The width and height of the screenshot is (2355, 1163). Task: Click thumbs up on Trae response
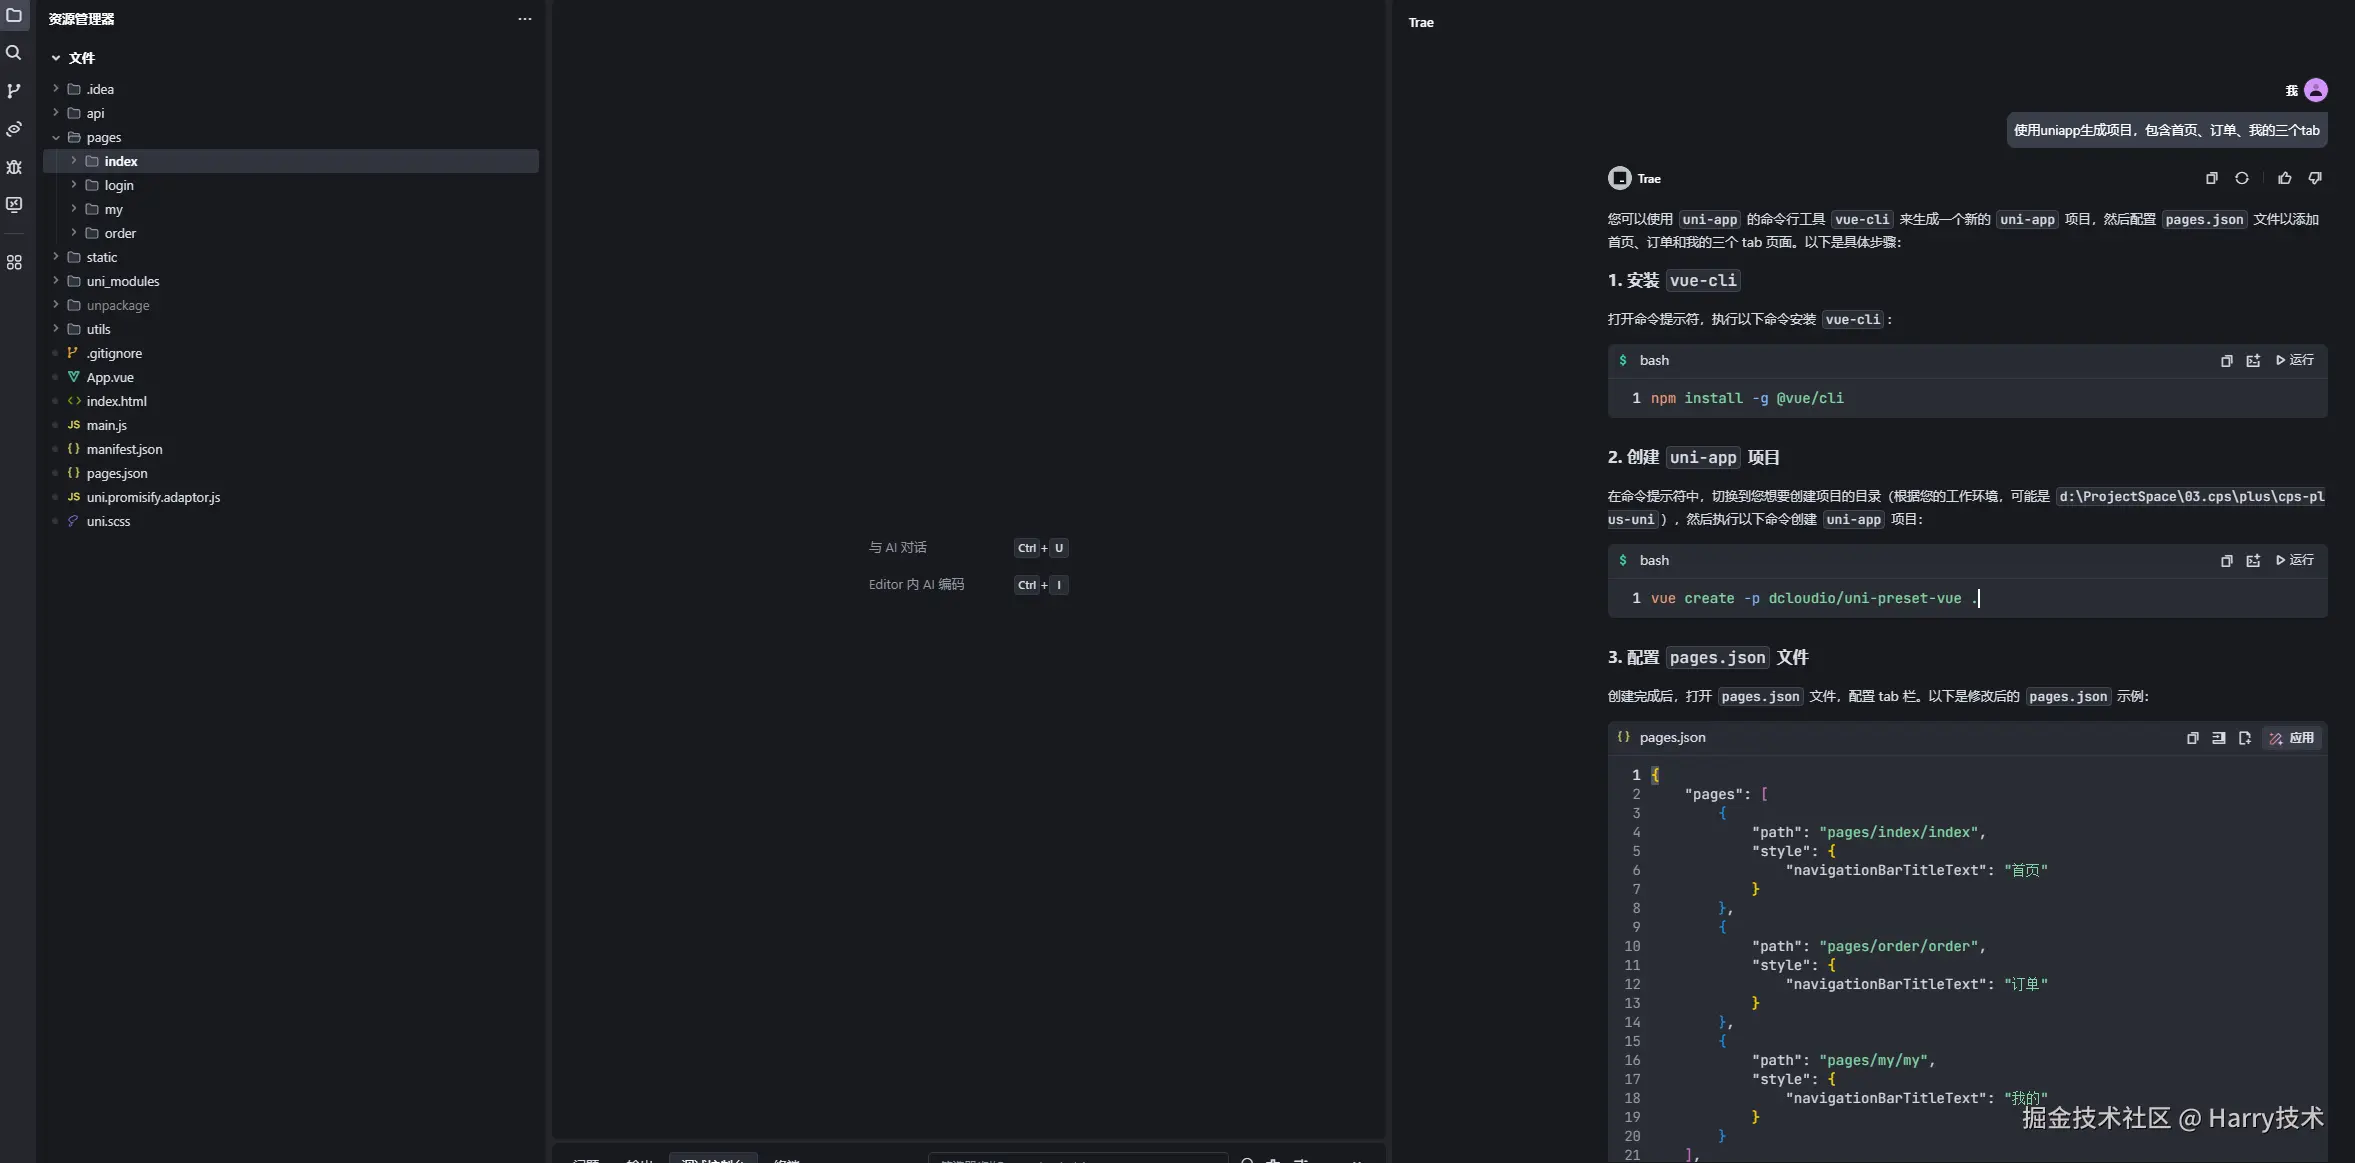pyautogui.click(x=2285, y=178)
